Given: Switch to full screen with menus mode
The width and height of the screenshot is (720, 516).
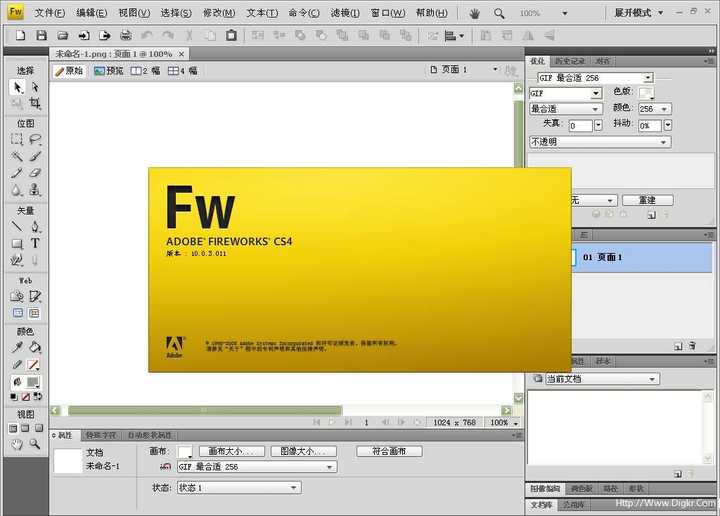Looking at the screenshot, I should point(25,428).
